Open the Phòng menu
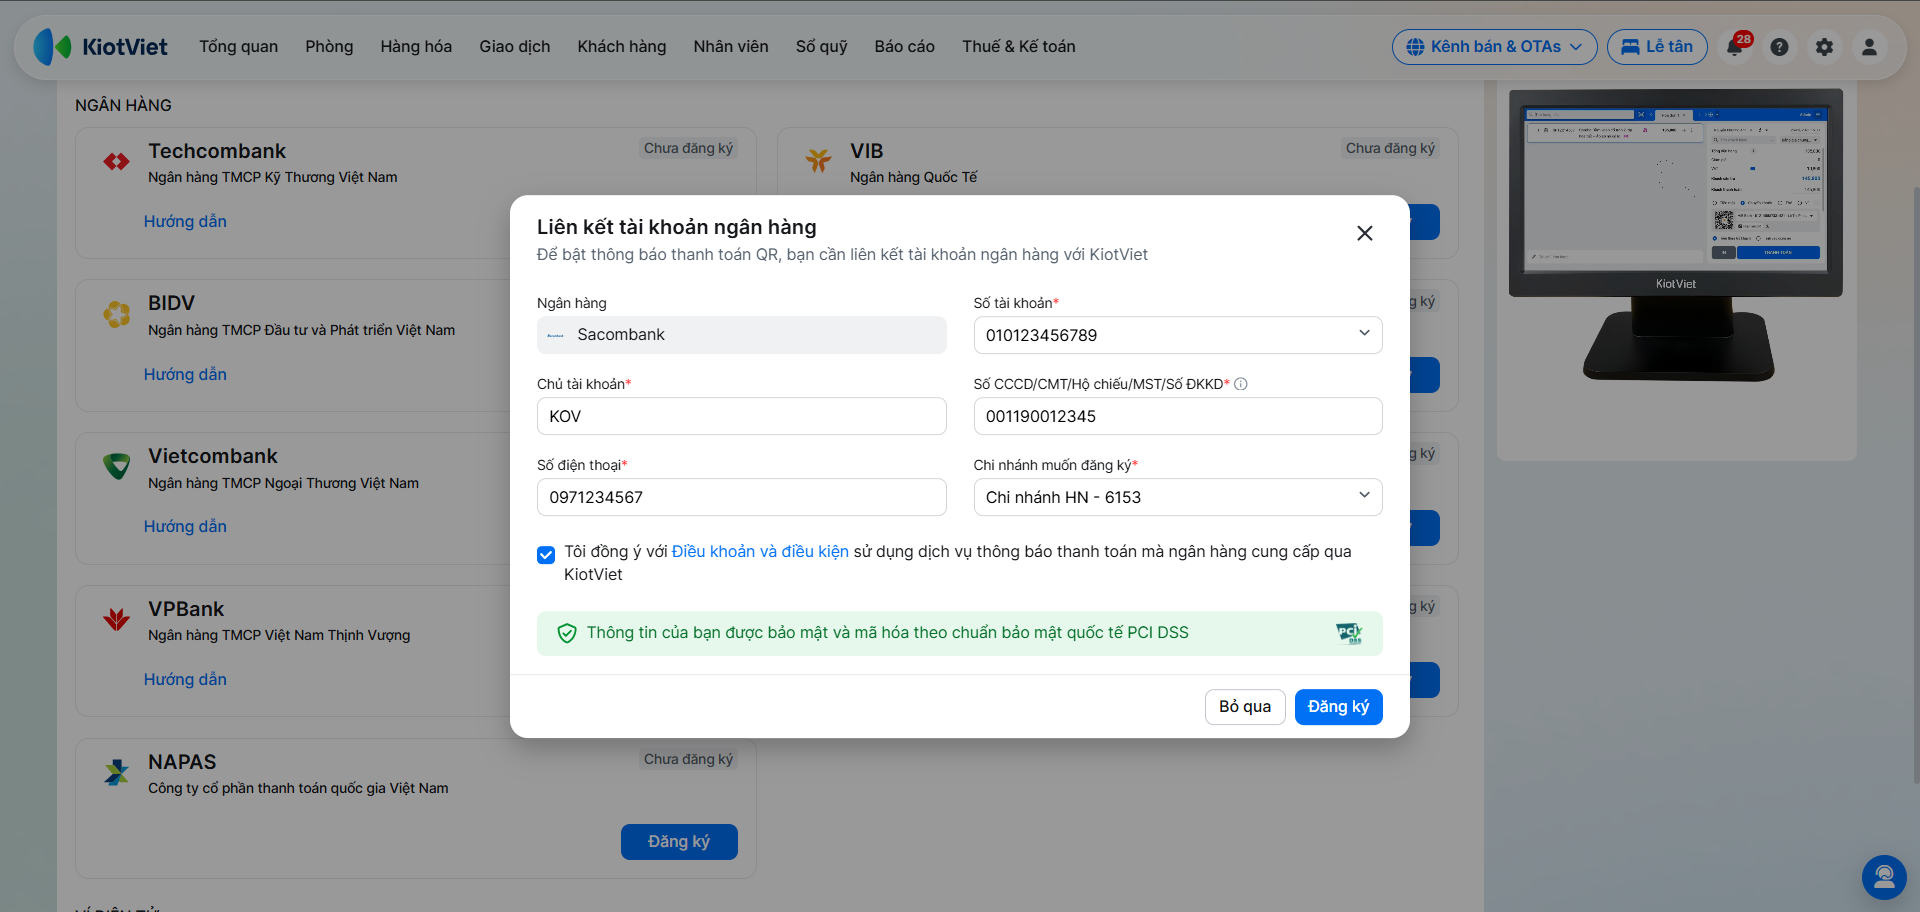The width and height of the screenshot is (1920, 912). click(330, 47)
